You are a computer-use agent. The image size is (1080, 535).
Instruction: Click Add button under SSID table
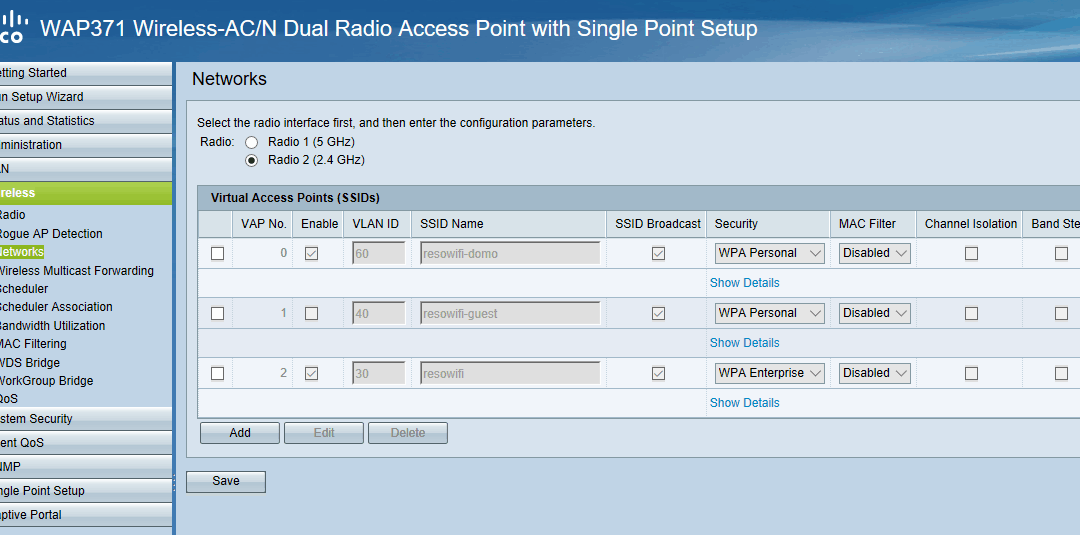point(240,433)
